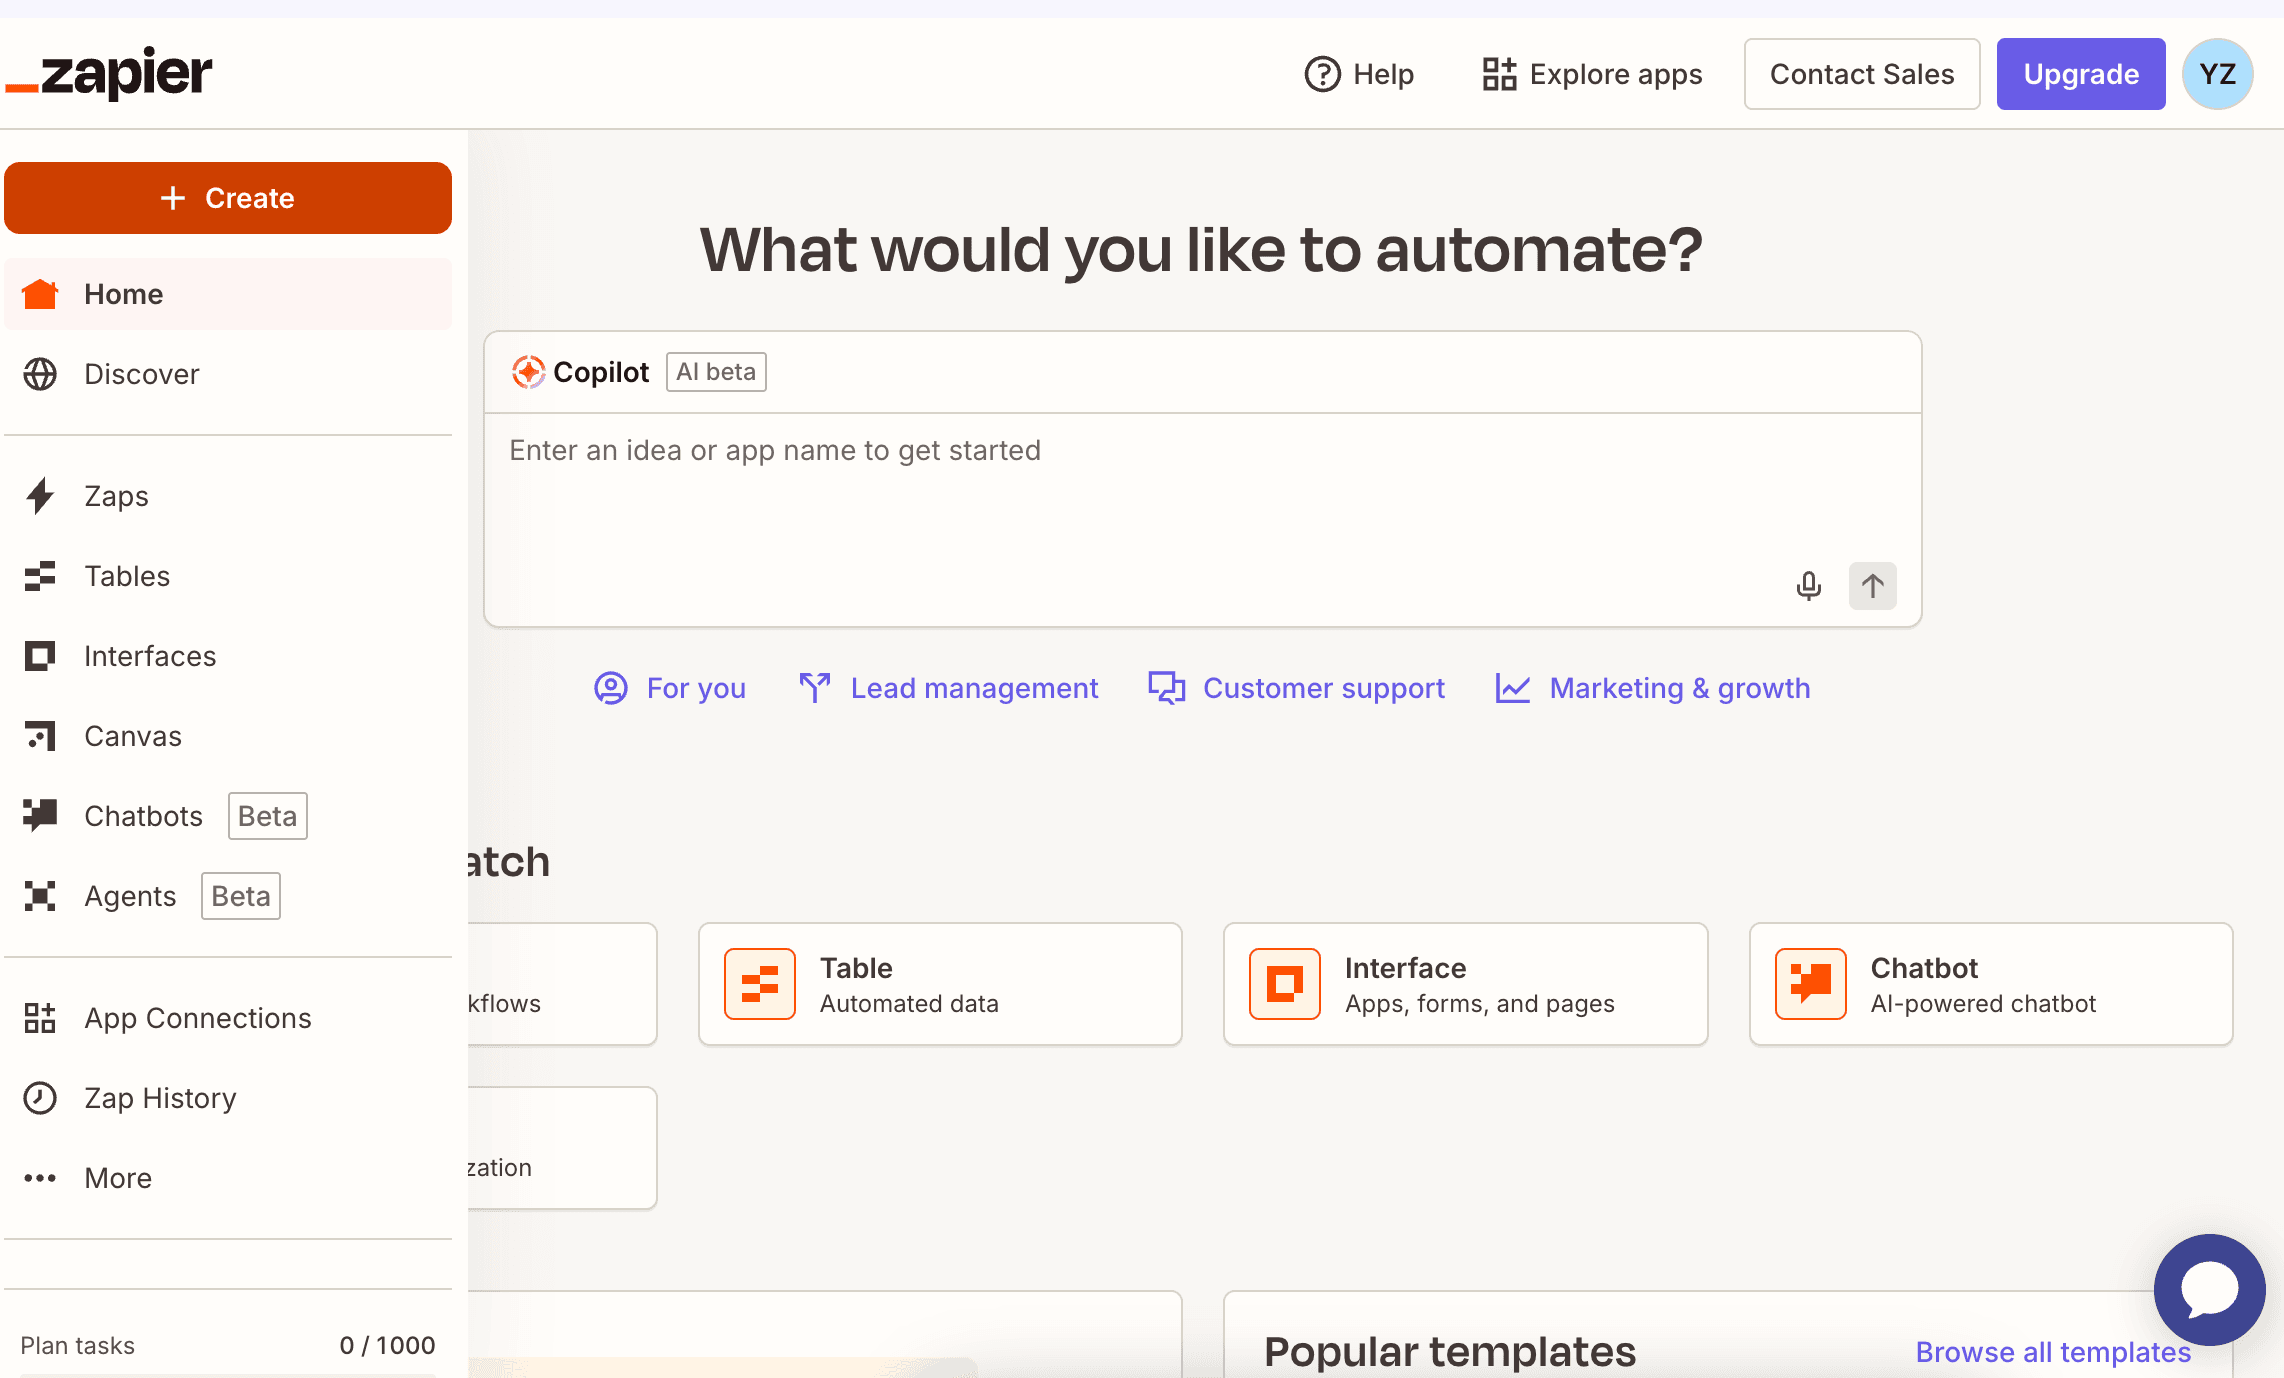Viewport: 2284px width, 1378px height.
Task: Click the YZ profile avatar
Action: [2217, 74]
